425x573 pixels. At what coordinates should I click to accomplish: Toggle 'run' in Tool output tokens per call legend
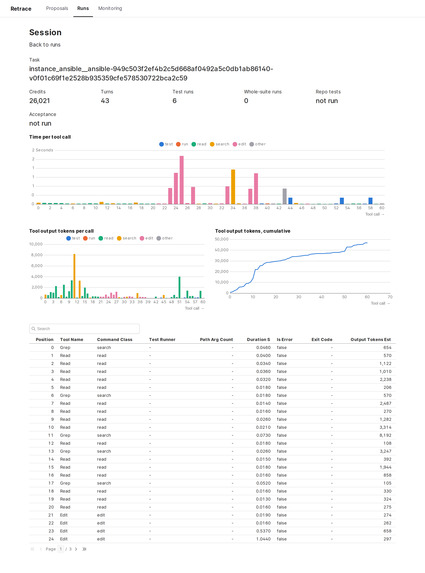pyautogui.click(x=89, y=238)
